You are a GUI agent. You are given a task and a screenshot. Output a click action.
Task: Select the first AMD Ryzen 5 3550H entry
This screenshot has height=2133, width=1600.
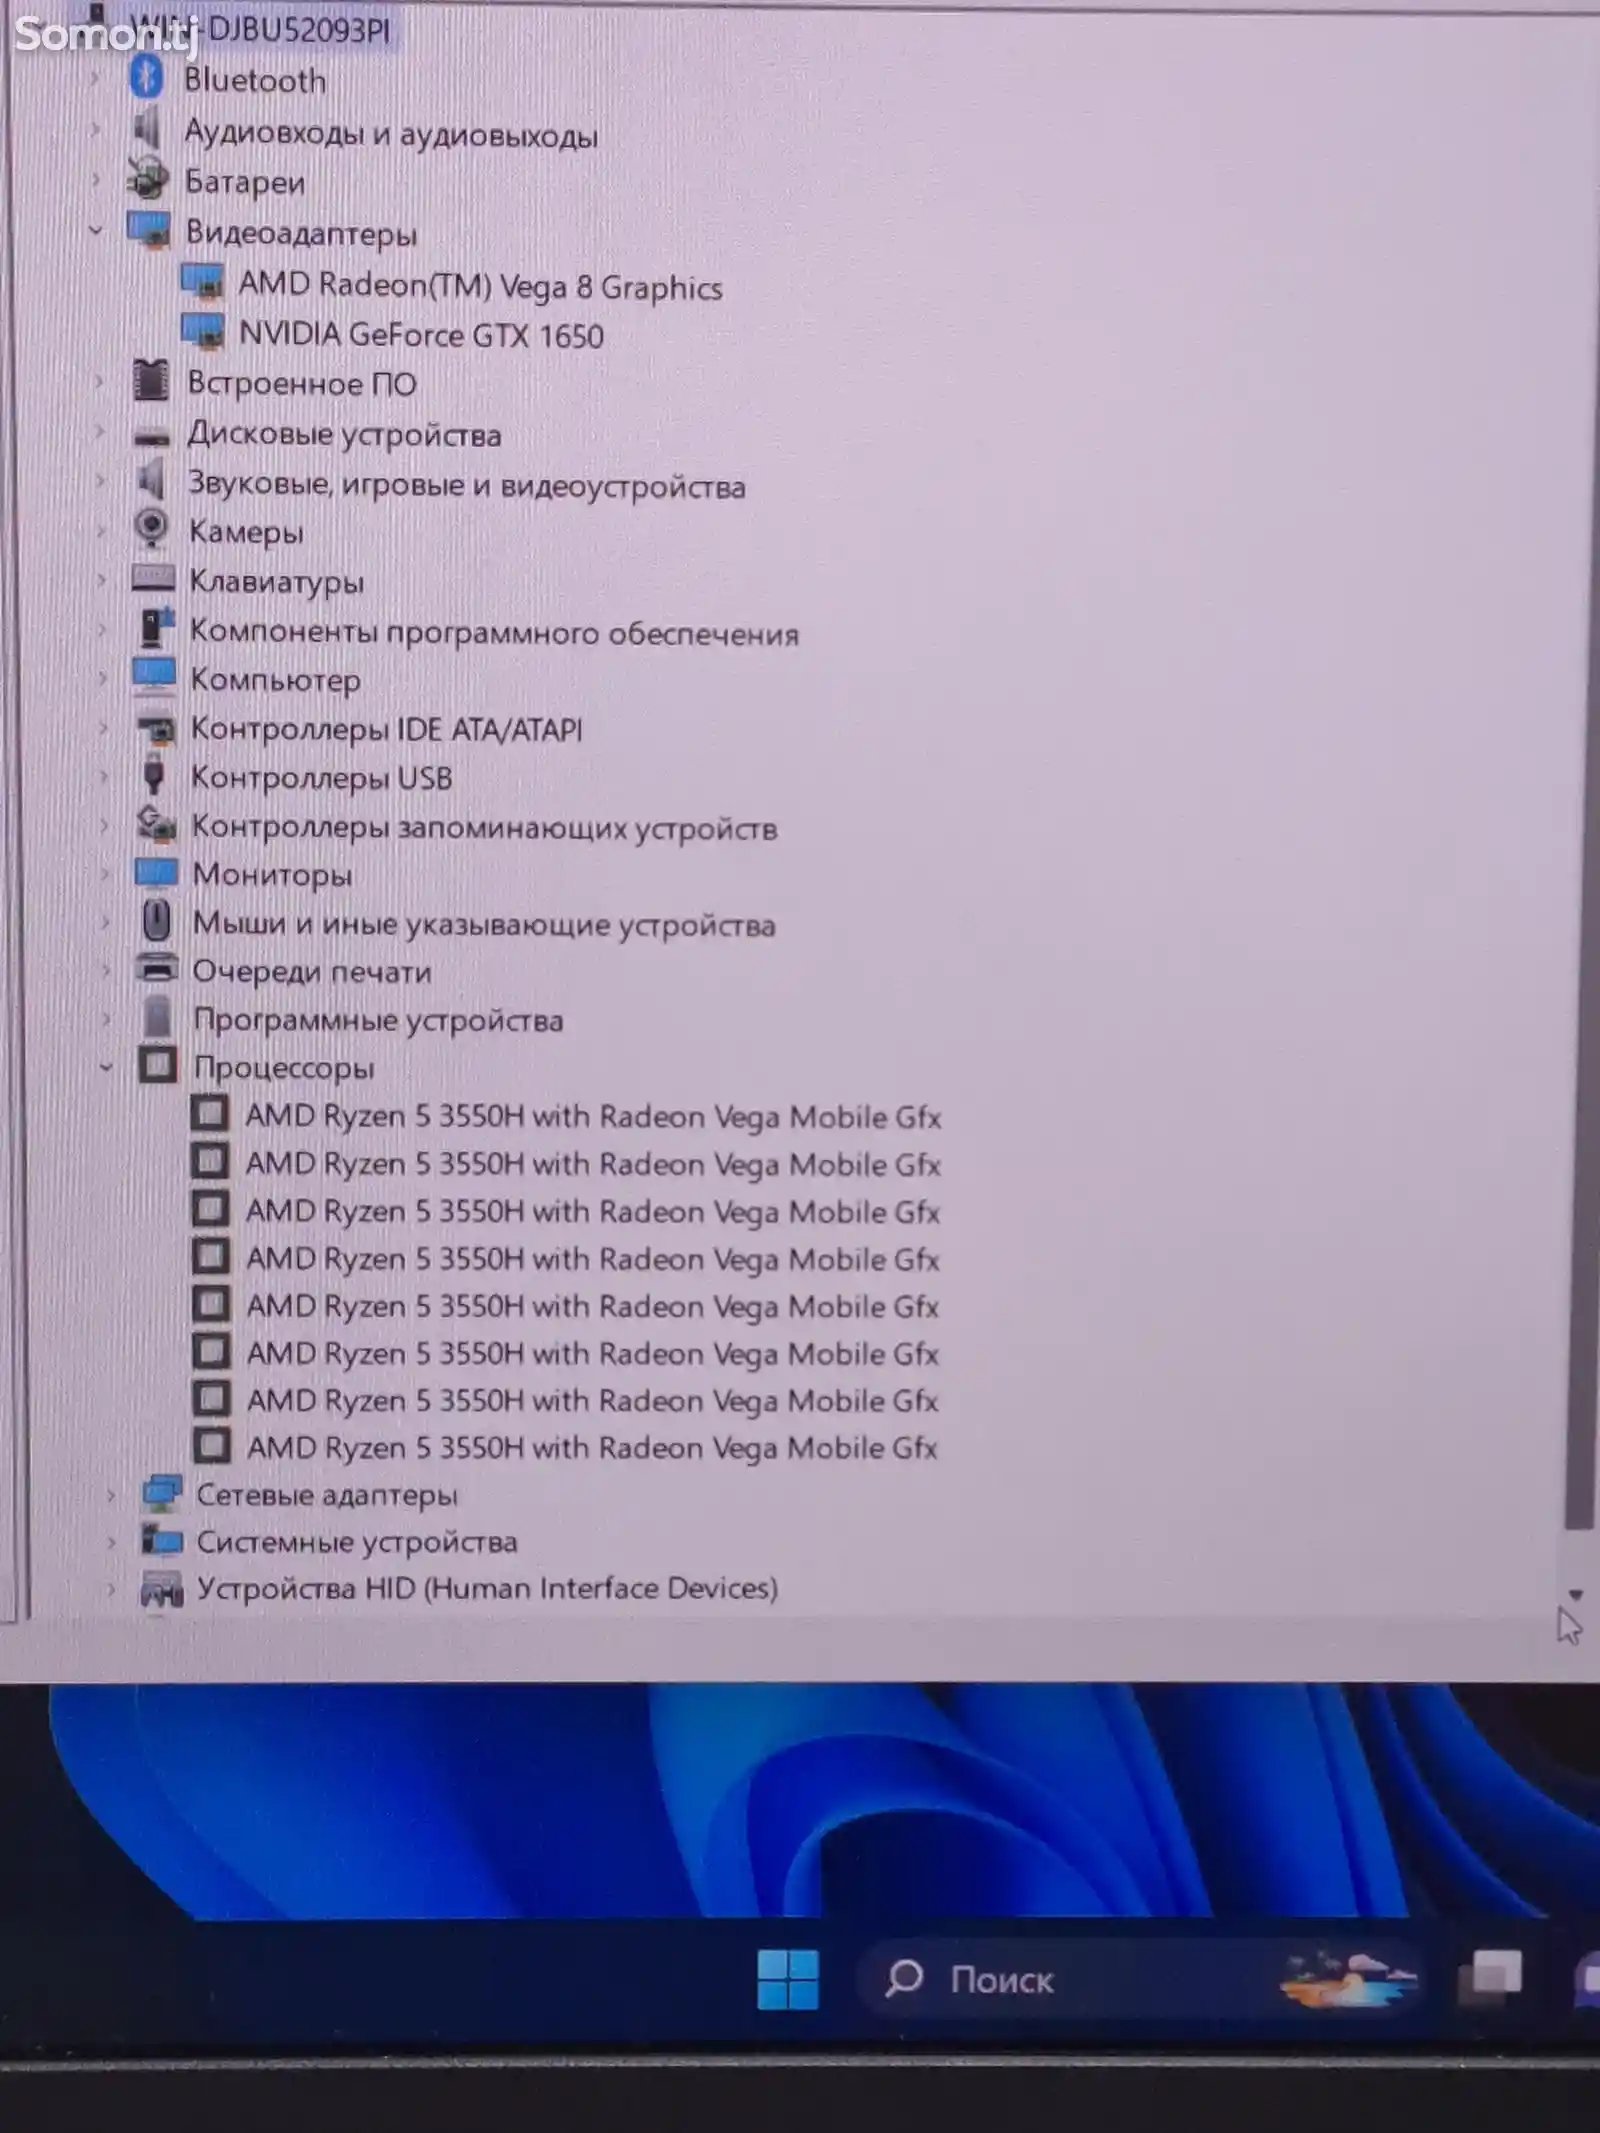593,1117
